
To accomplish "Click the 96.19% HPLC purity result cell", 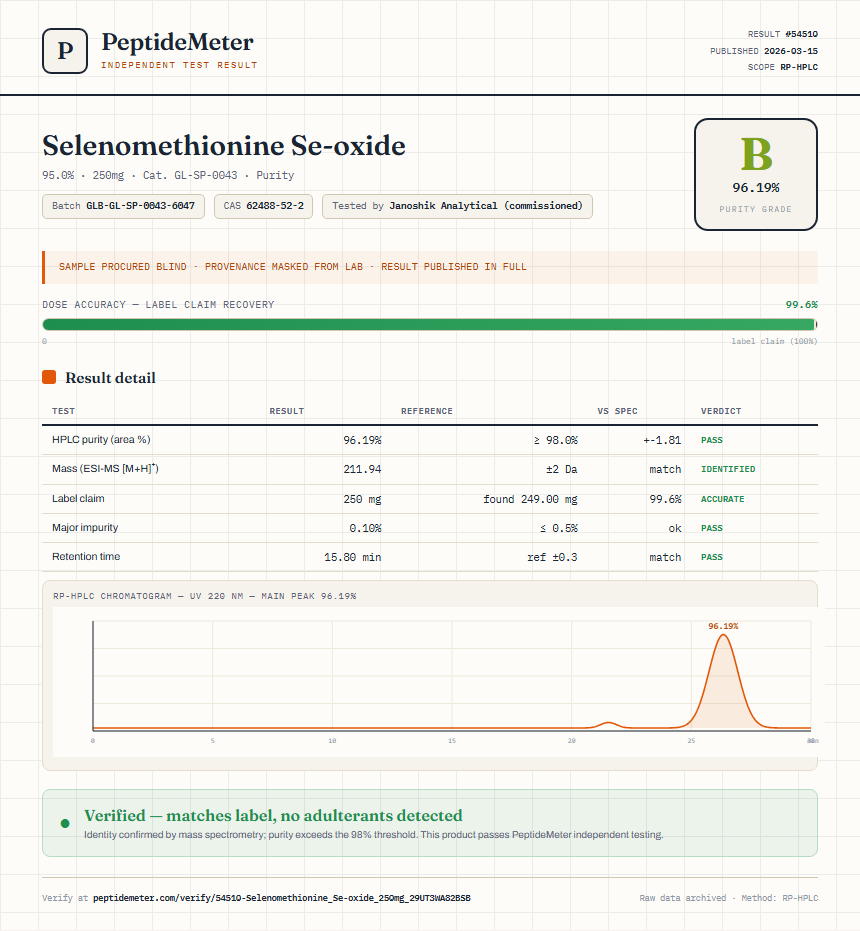I will (362, 440).
